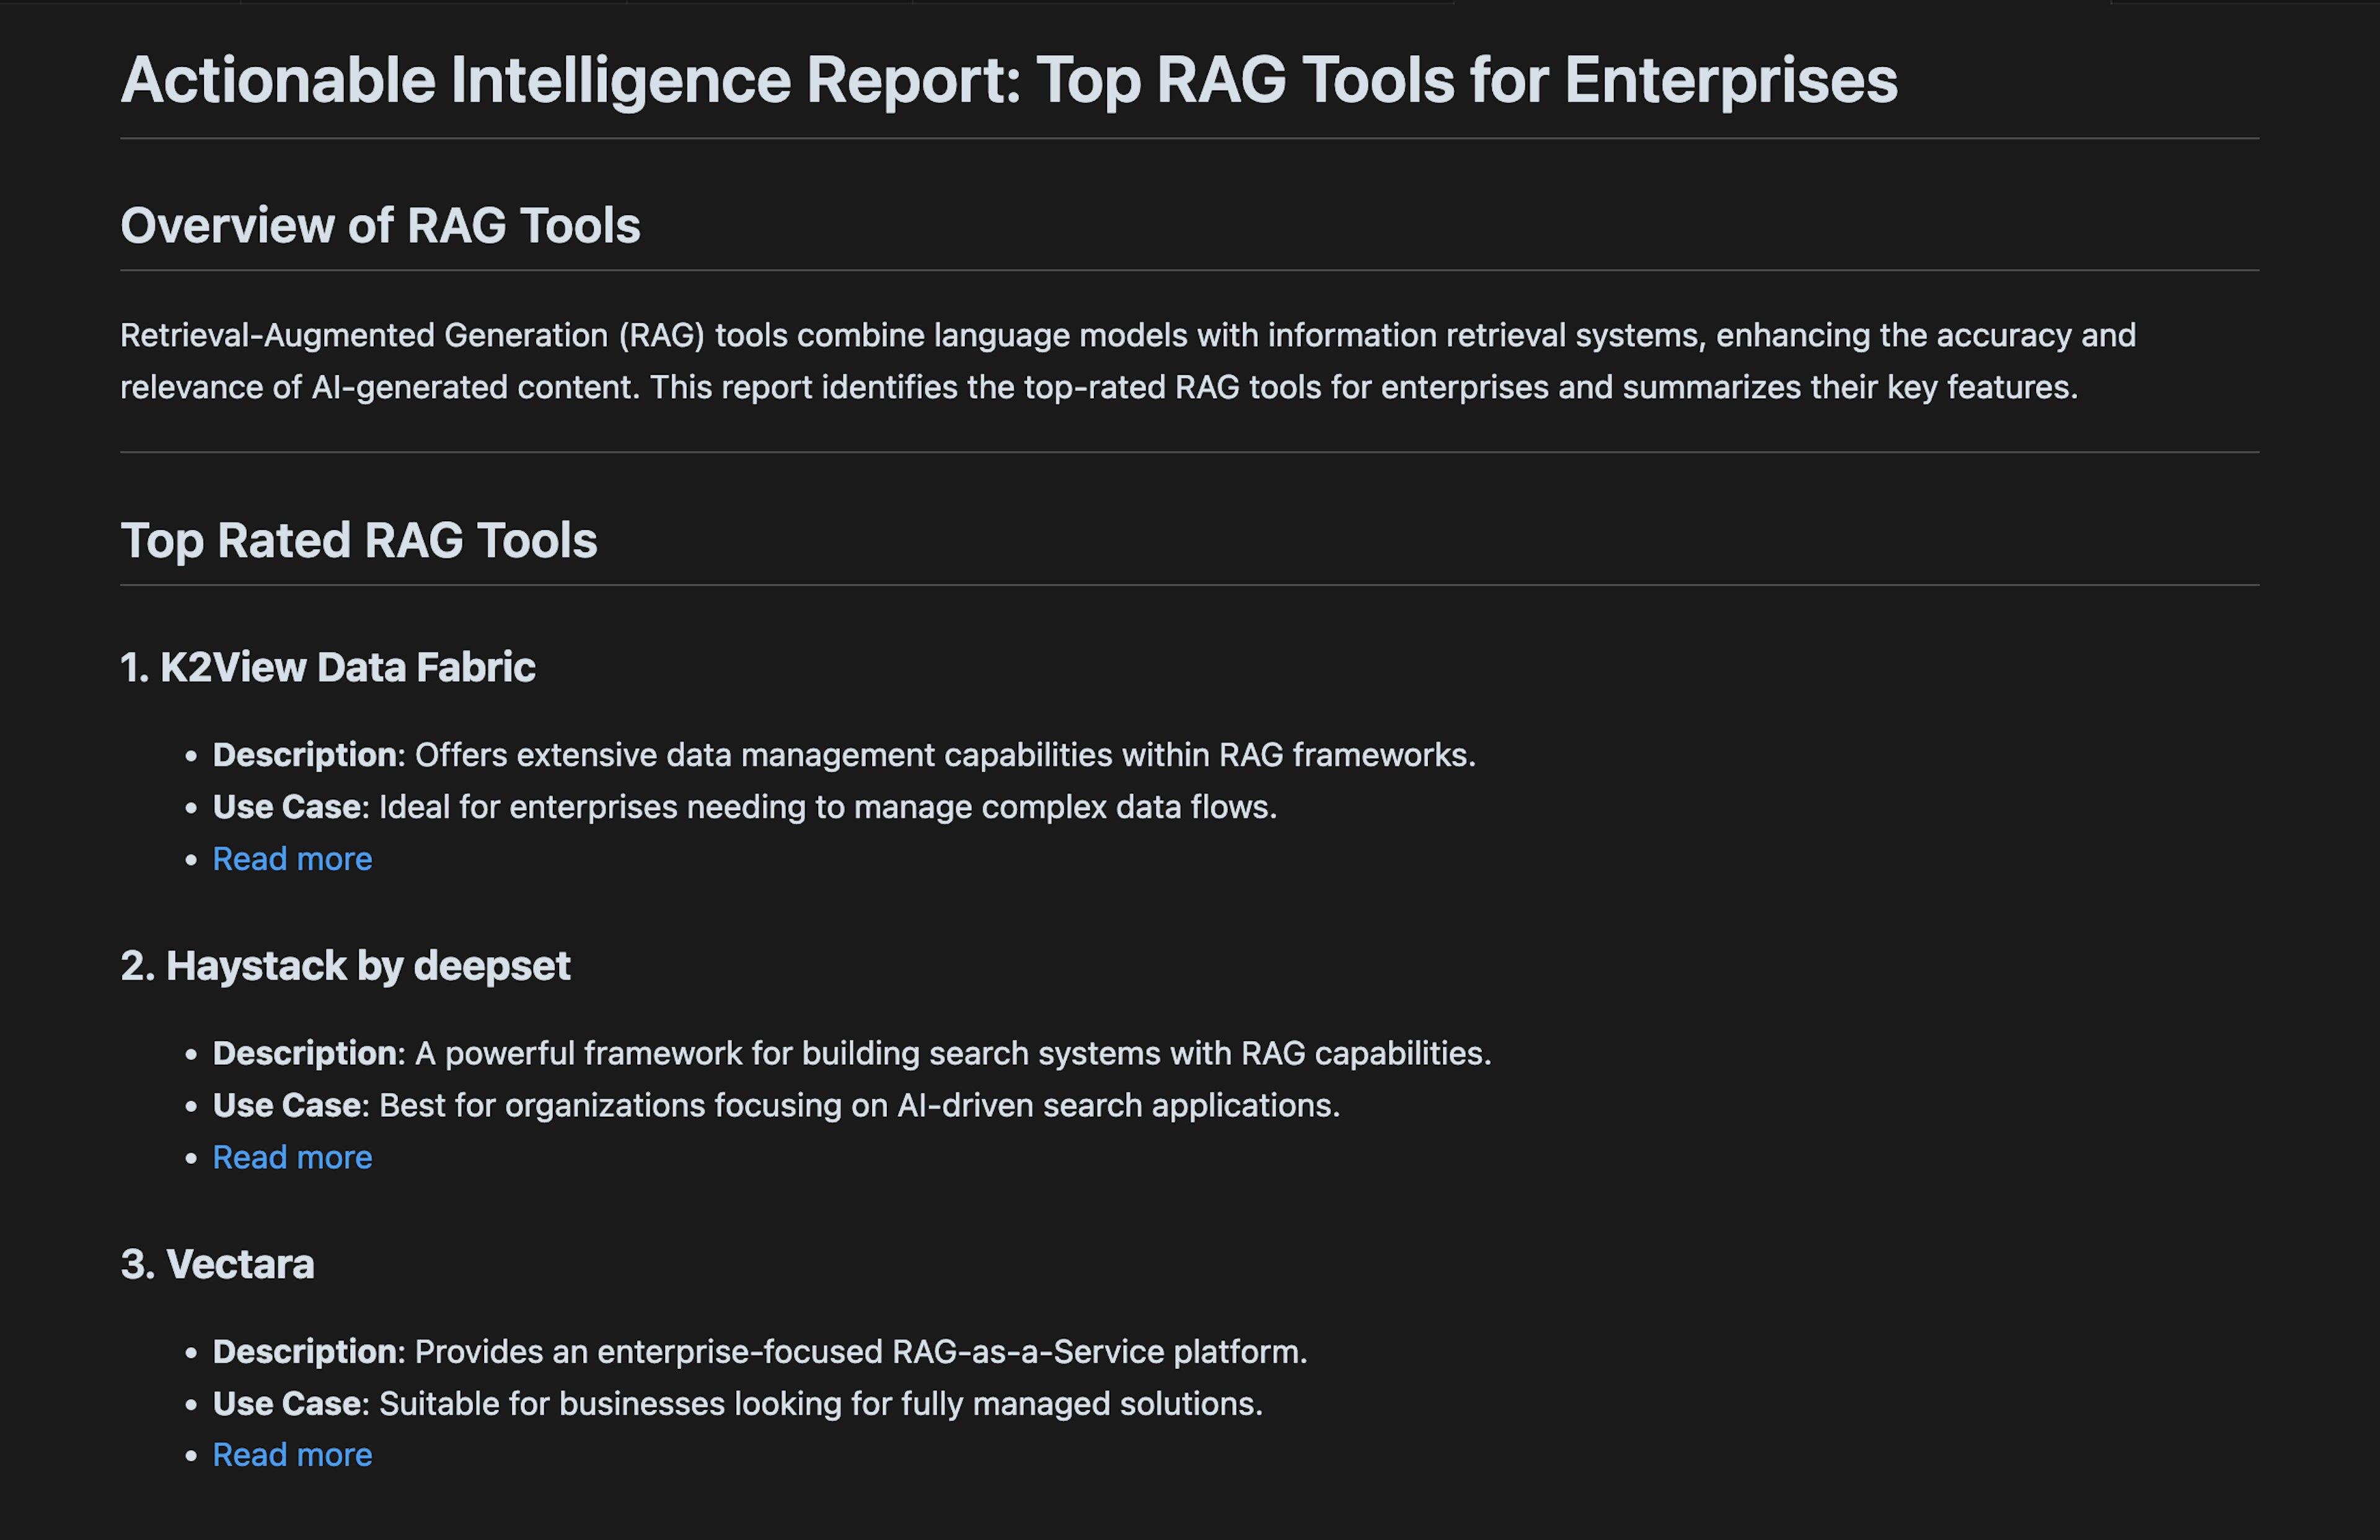Select the 'Top Rated RAG Tools' heading

point(358,541)
